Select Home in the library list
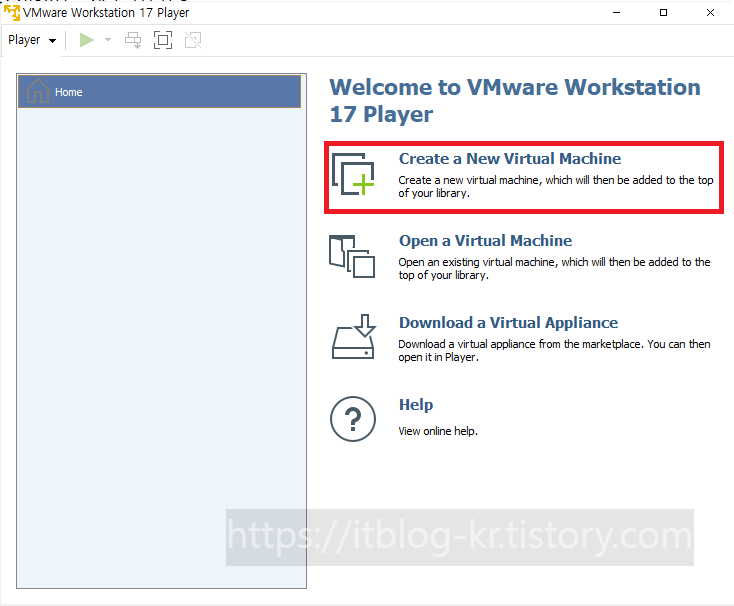Viewport: 734px width, 606px height. [x=159, y=92]
